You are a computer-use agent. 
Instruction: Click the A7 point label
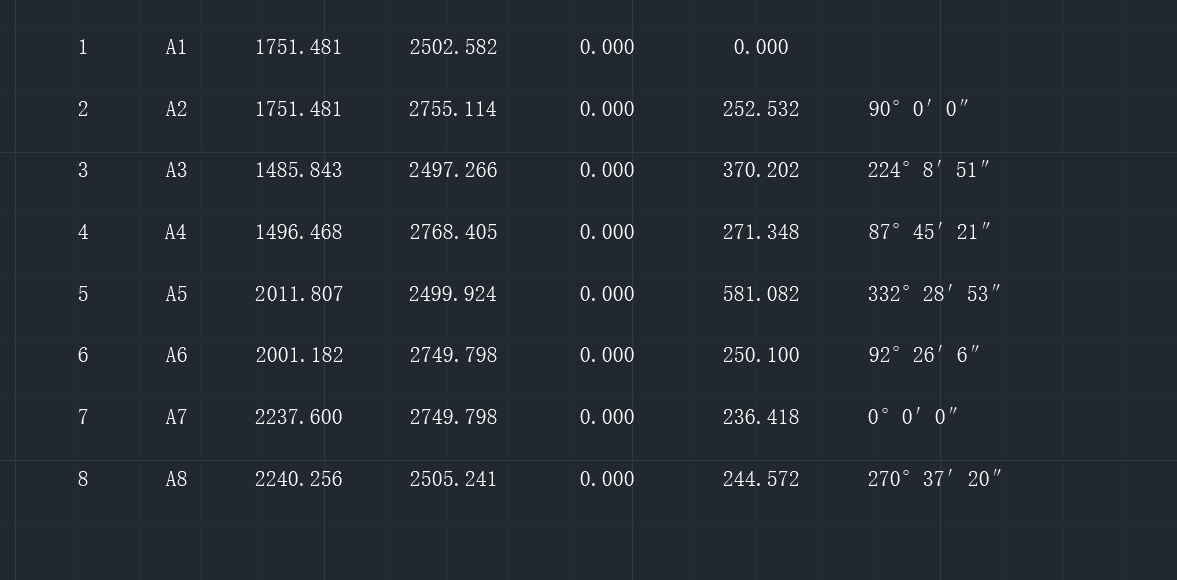point(176,417)
